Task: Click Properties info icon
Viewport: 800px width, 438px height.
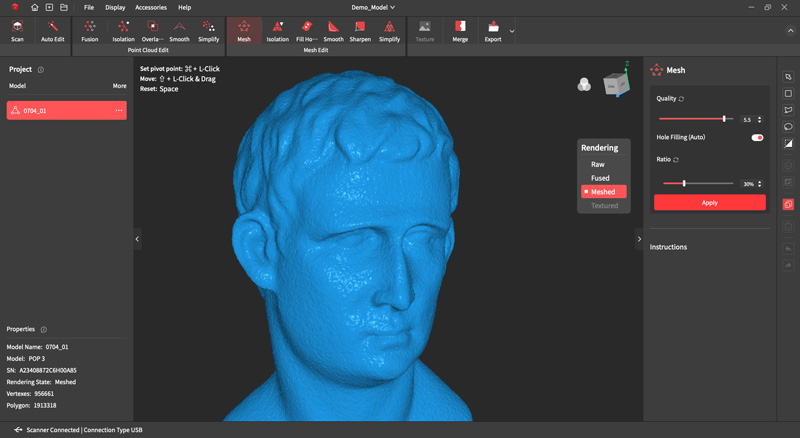Action: click(x=44, y=330)
